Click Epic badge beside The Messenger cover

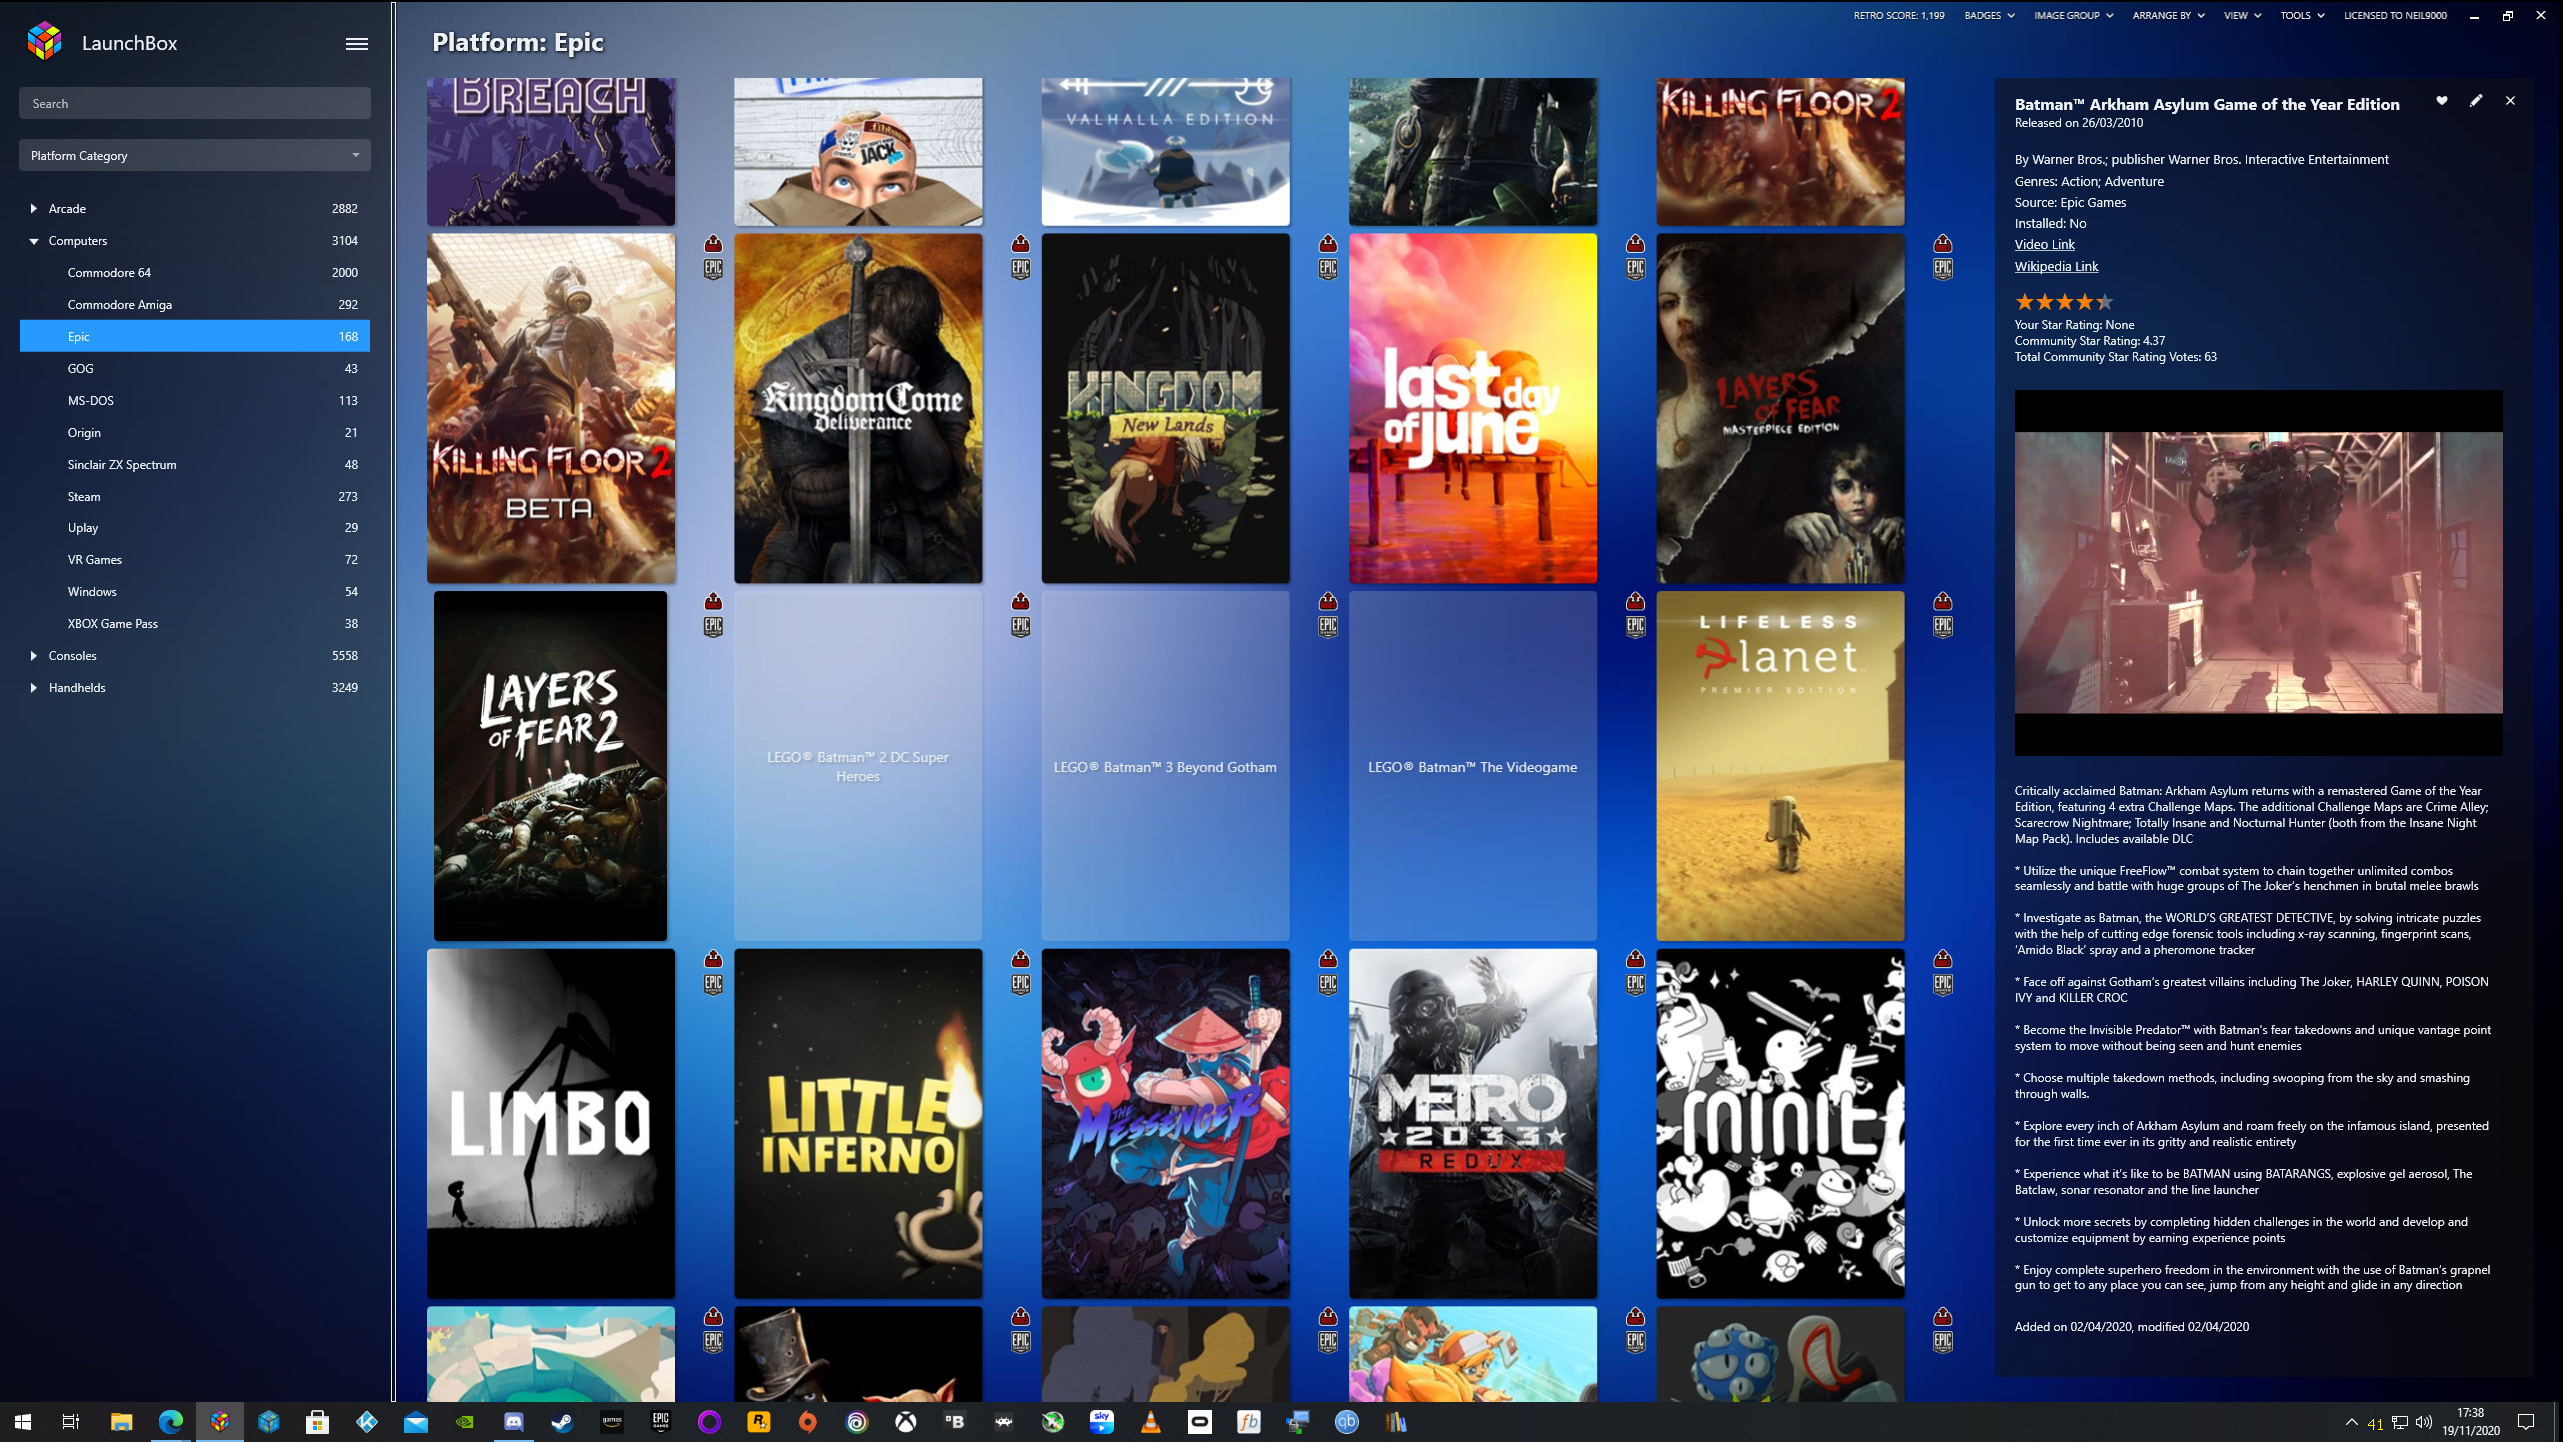pos(1328,984)
